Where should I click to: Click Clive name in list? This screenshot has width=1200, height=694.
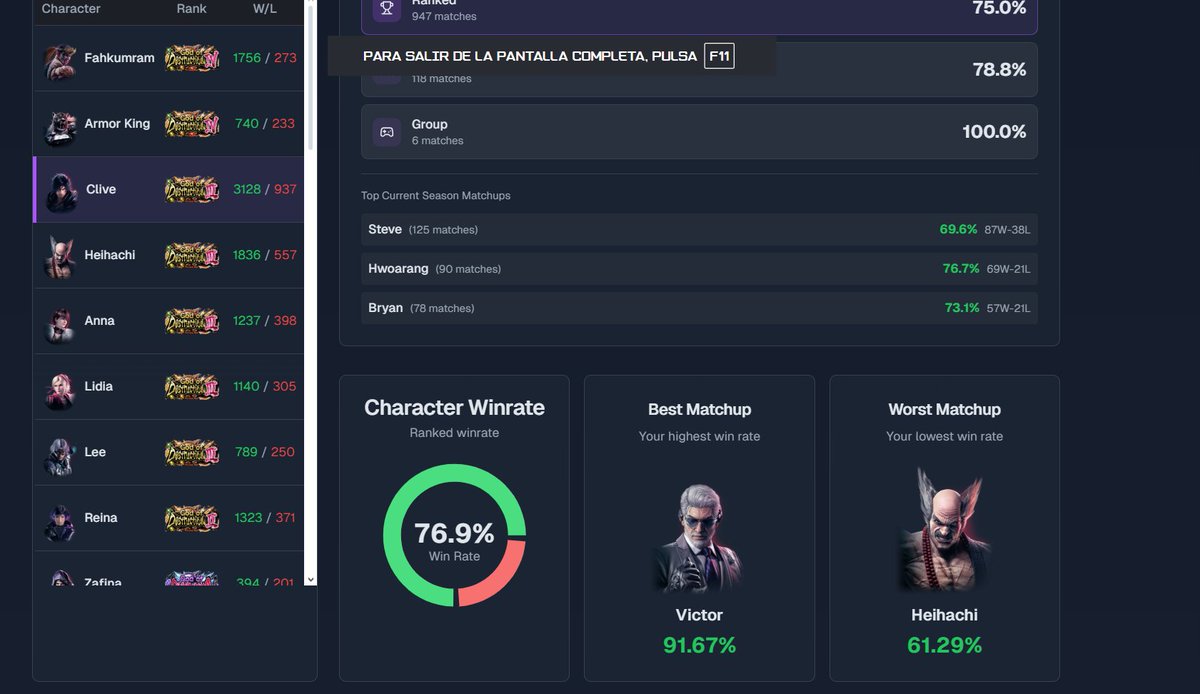(101, 189)
